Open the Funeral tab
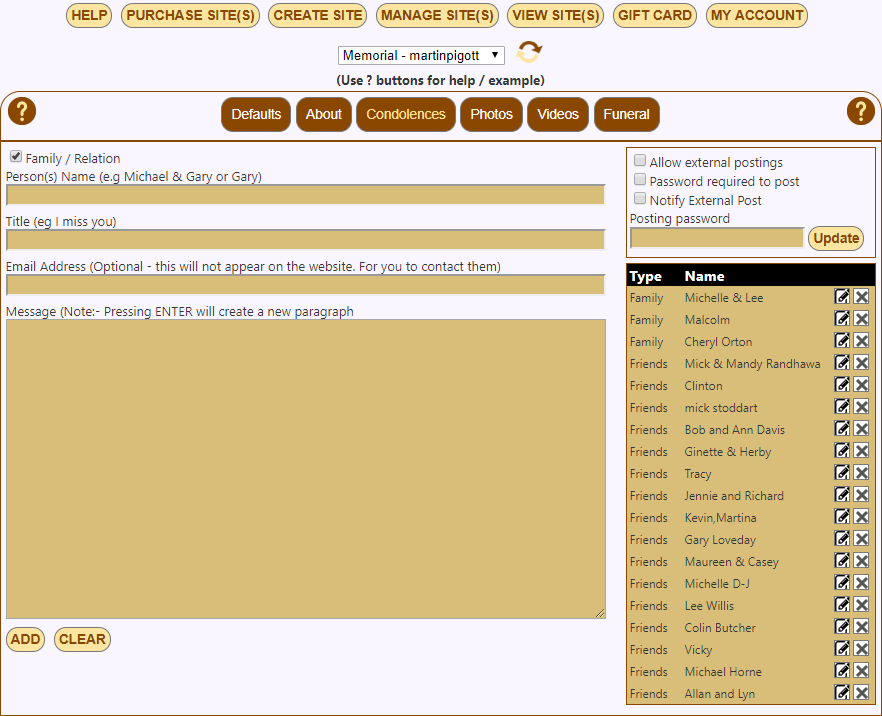The width and height of the screenshot is (882, 716). coord(626,114)
